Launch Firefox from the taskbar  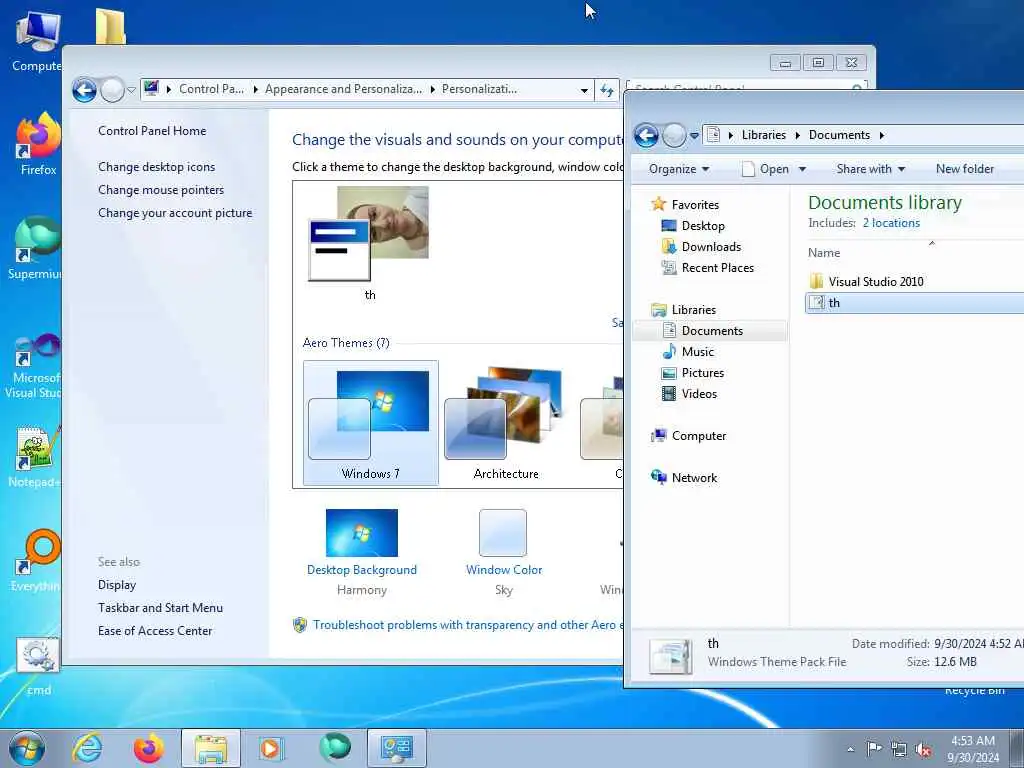click(x=148, y=748)
